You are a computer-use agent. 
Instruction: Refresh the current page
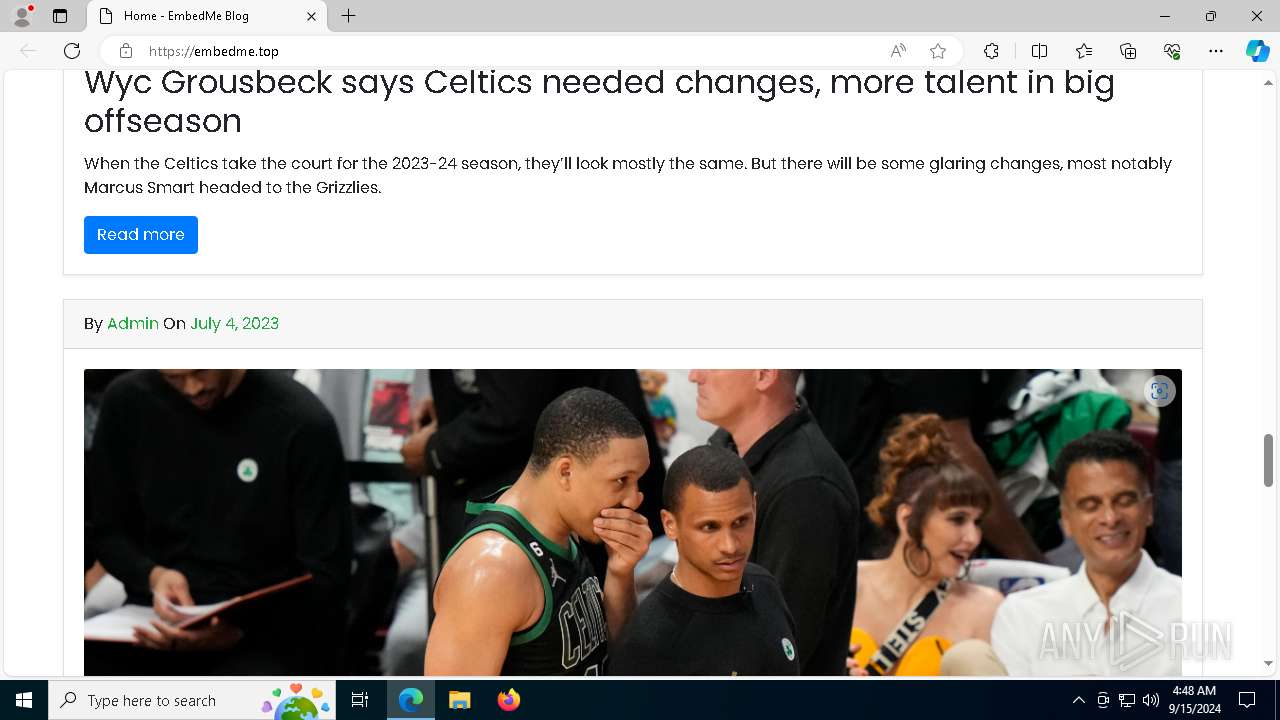(72, 51)
